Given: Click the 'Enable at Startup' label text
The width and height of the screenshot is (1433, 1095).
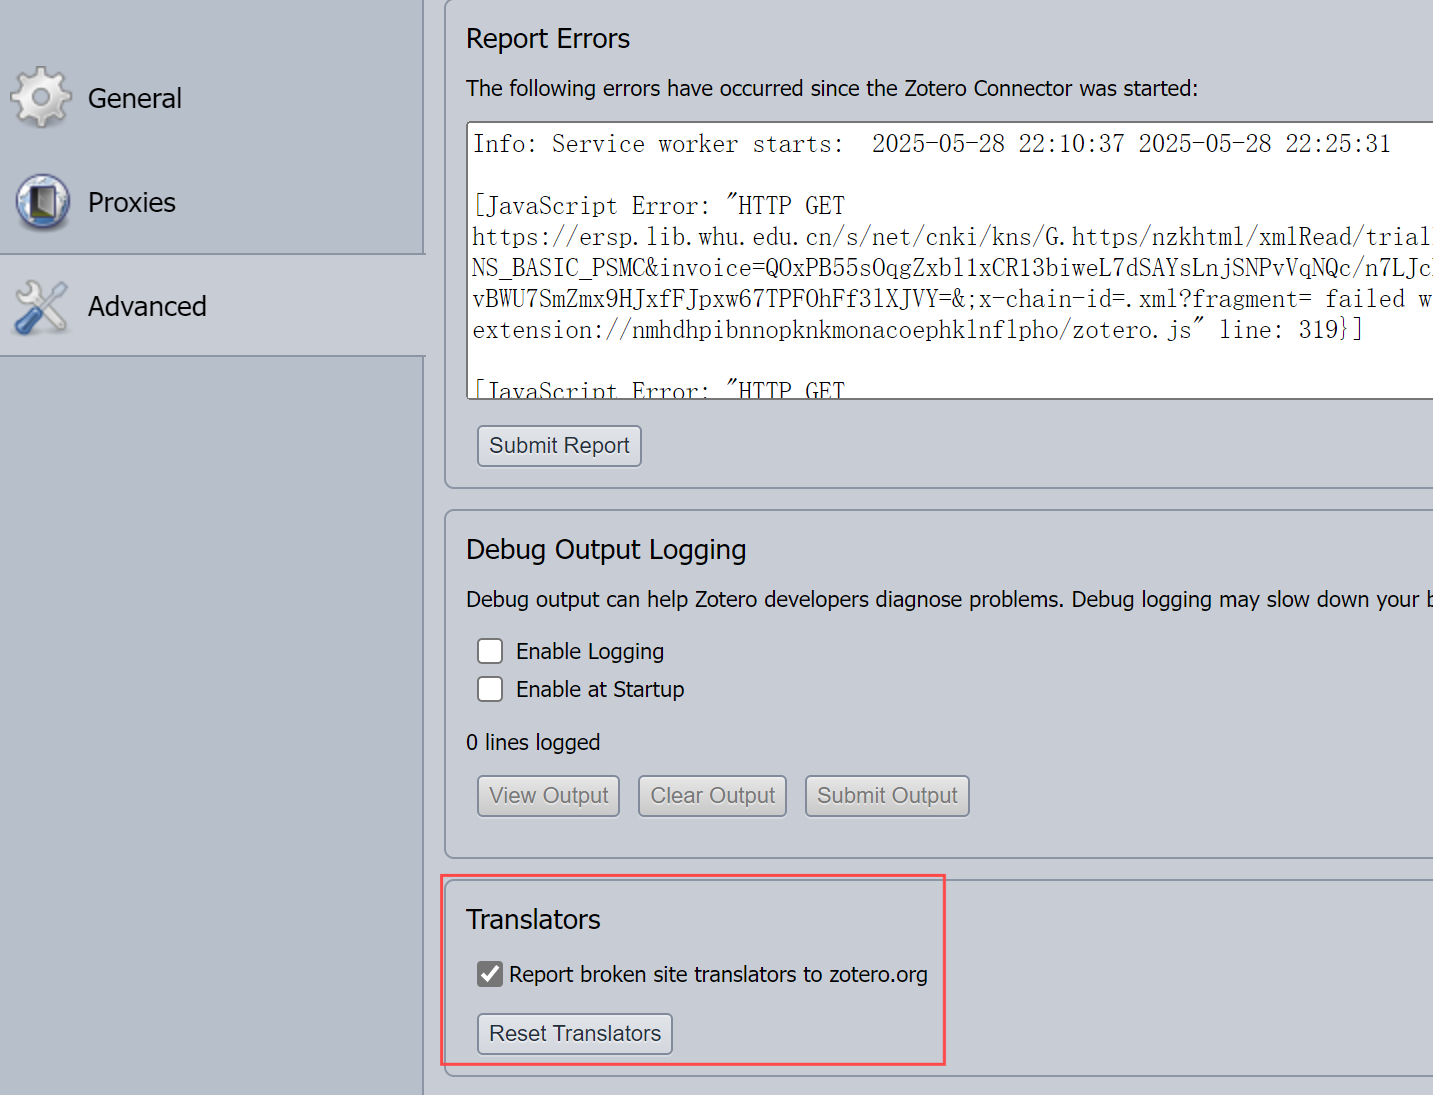Looking at the screenshot, I should [x=600, y=690].
